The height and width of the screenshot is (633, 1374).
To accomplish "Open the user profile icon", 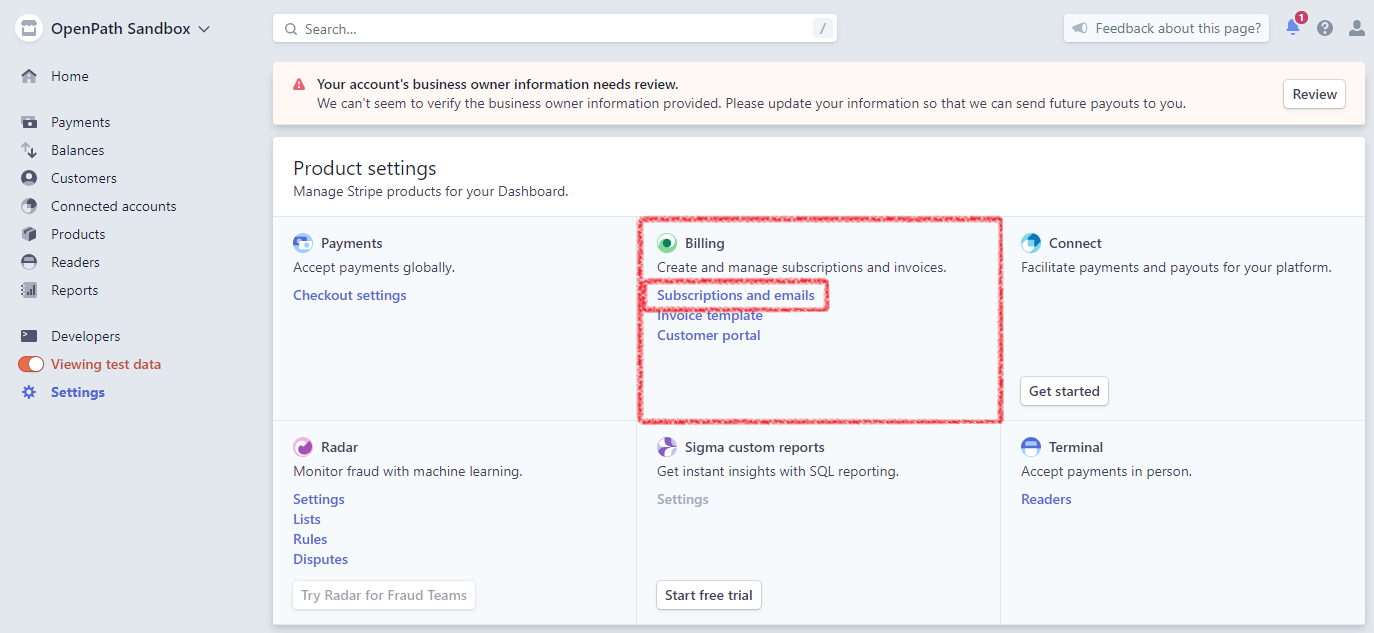I will 1357,28.
